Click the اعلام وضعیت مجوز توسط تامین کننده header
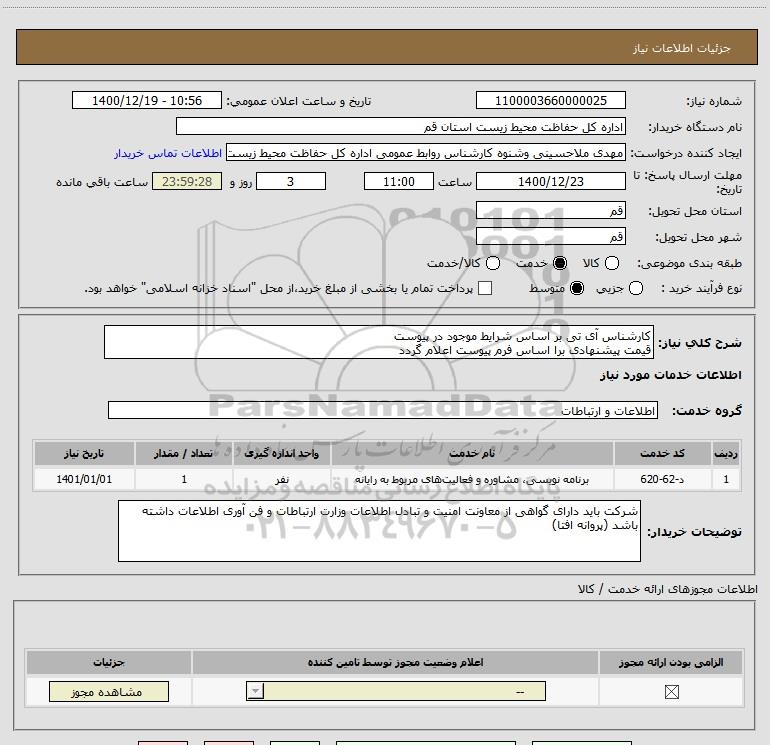 tap(395, 662)
